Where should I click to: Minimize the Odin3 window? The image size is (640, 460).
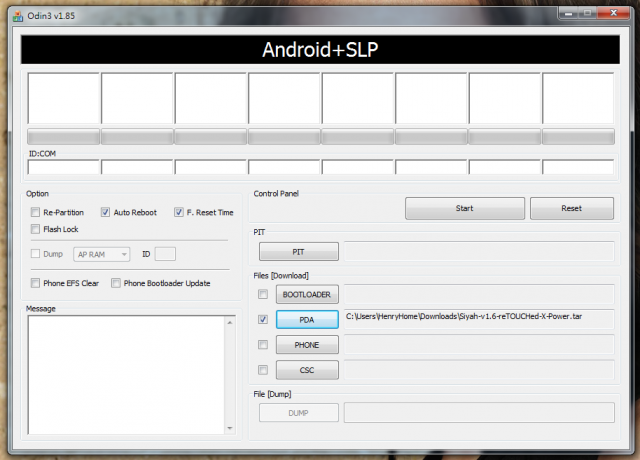pos(568,13)
